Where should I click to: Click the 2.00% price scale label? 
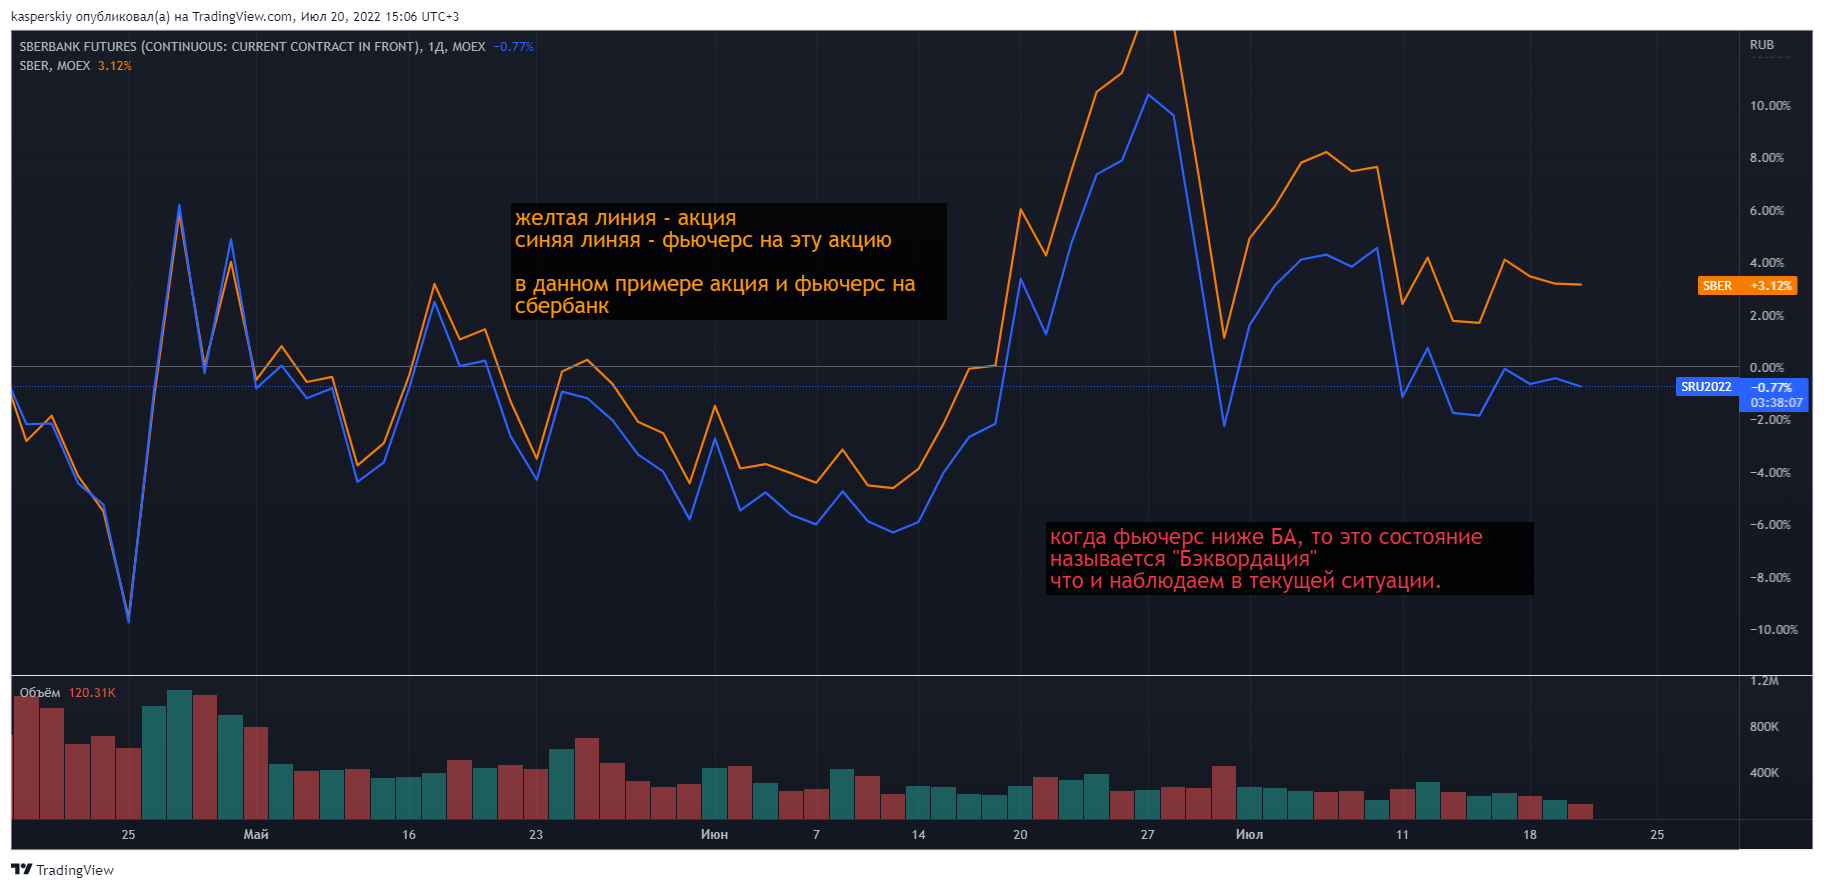1767,316
